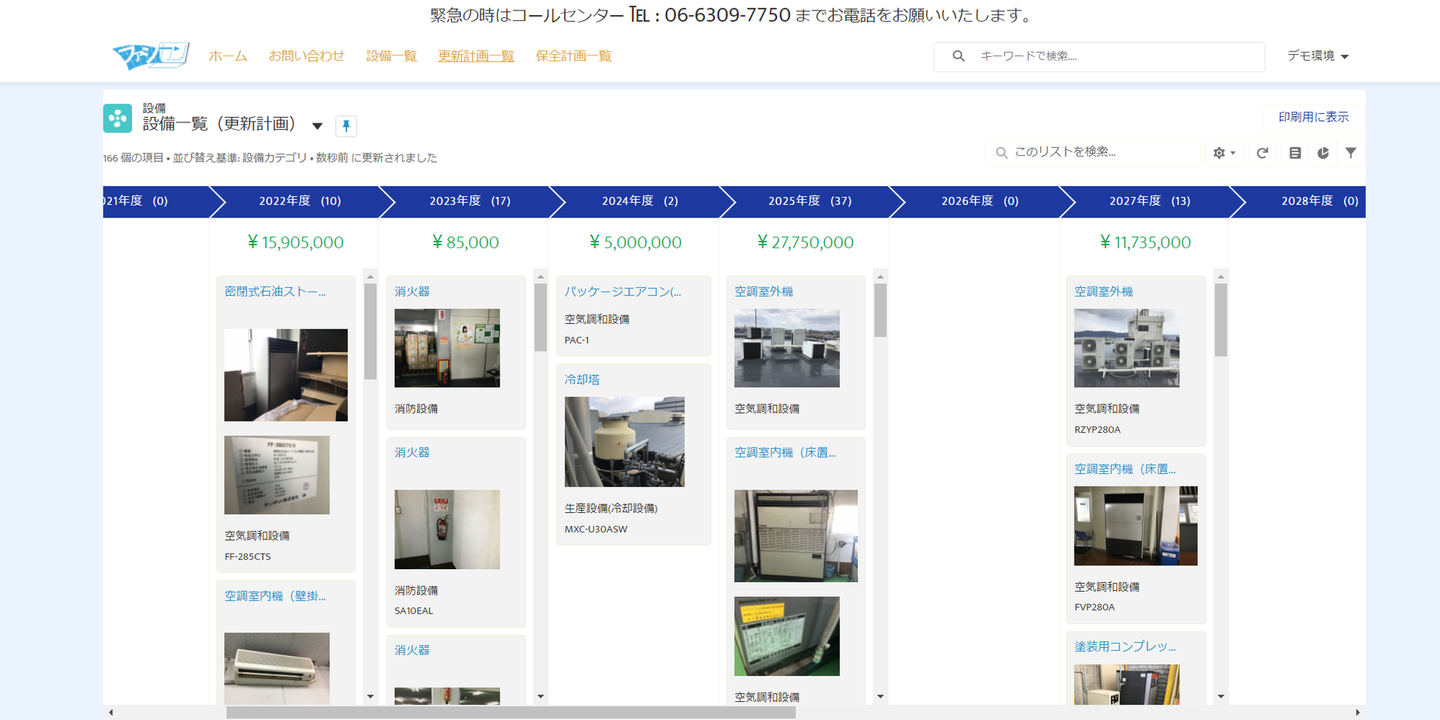This screenshot has width=1440, height=720.
Task: Click the site logo in the header
Action: tap(151, 56)
